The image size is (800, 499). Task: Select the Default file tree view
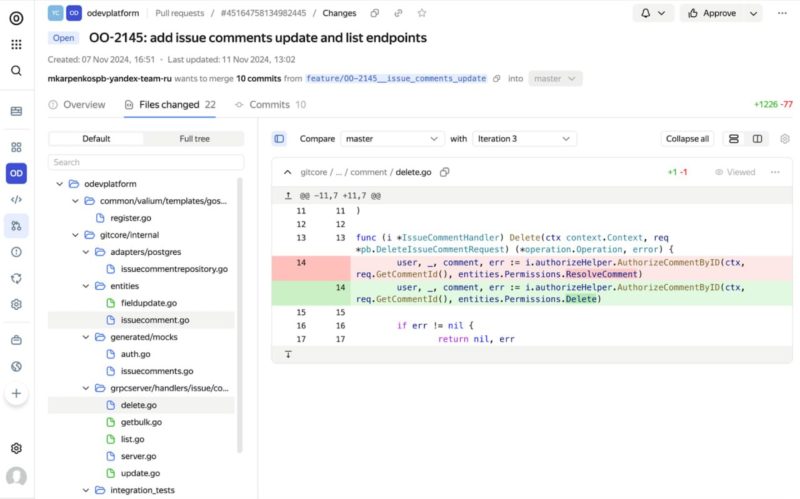pyautogui.click(x=96, y=139)
